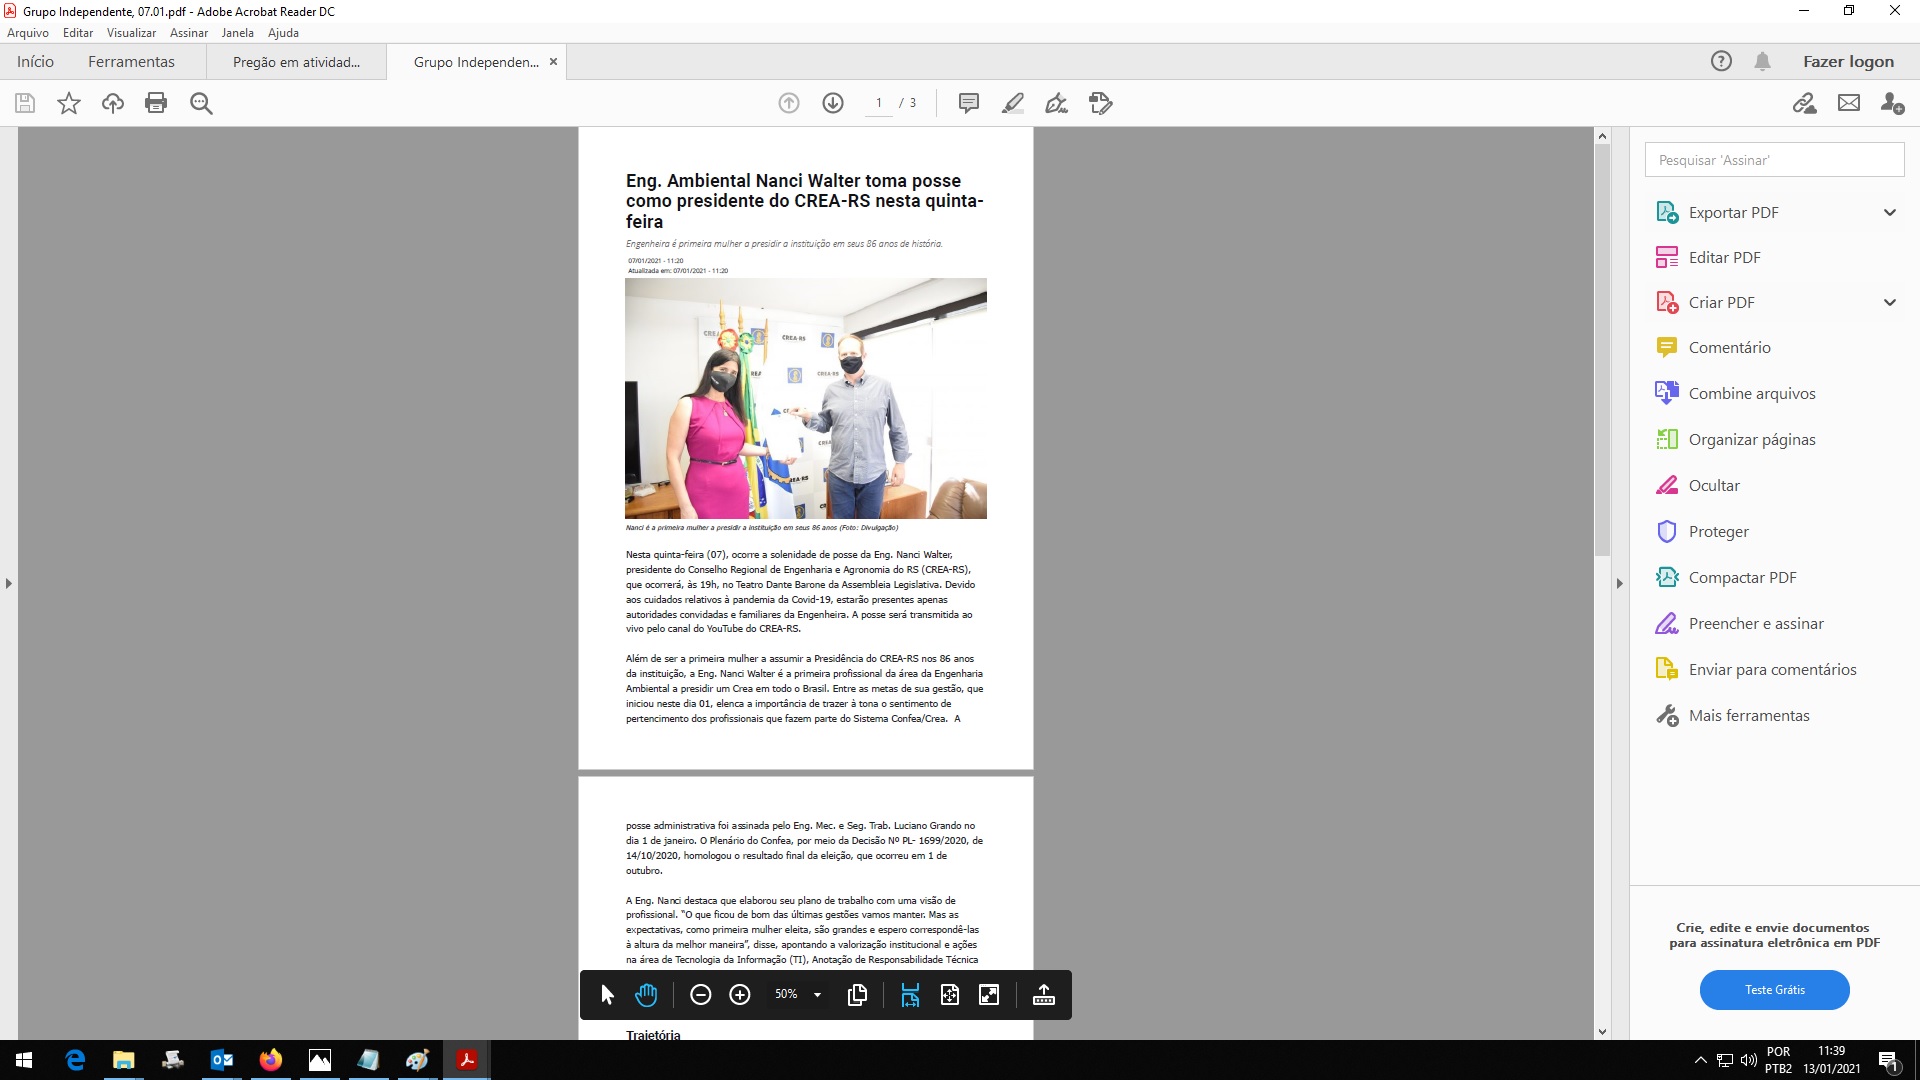Upload the file to cloud storage

click(113, 103)
